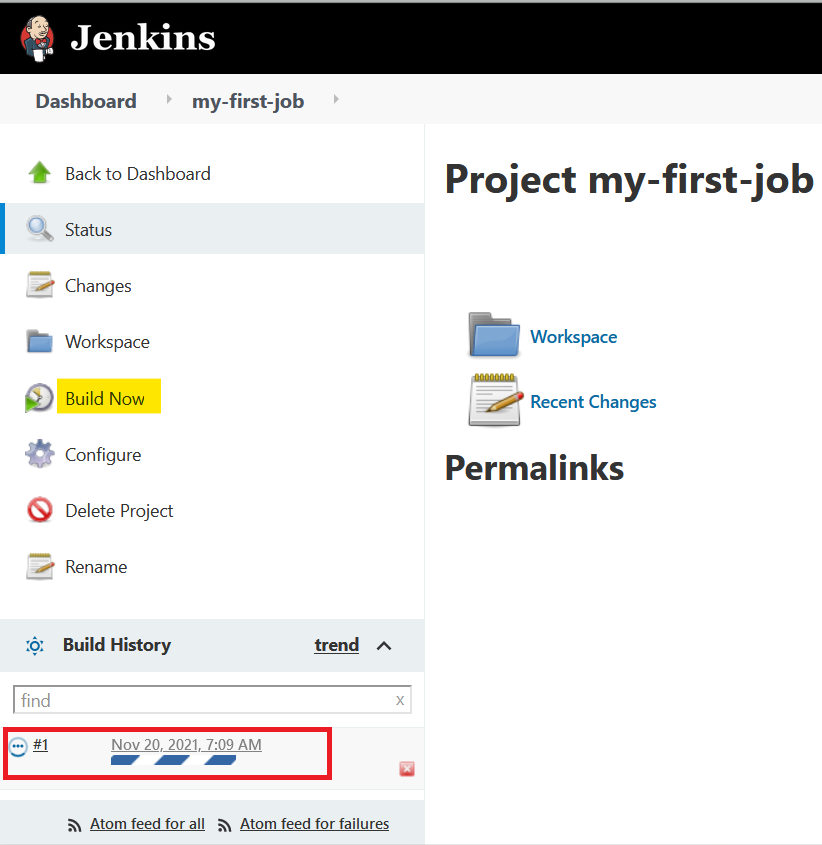The width and height of the screenshot is (822, 845).
Task: Open the Atom feed for failures link
Action: pos(314,823)
